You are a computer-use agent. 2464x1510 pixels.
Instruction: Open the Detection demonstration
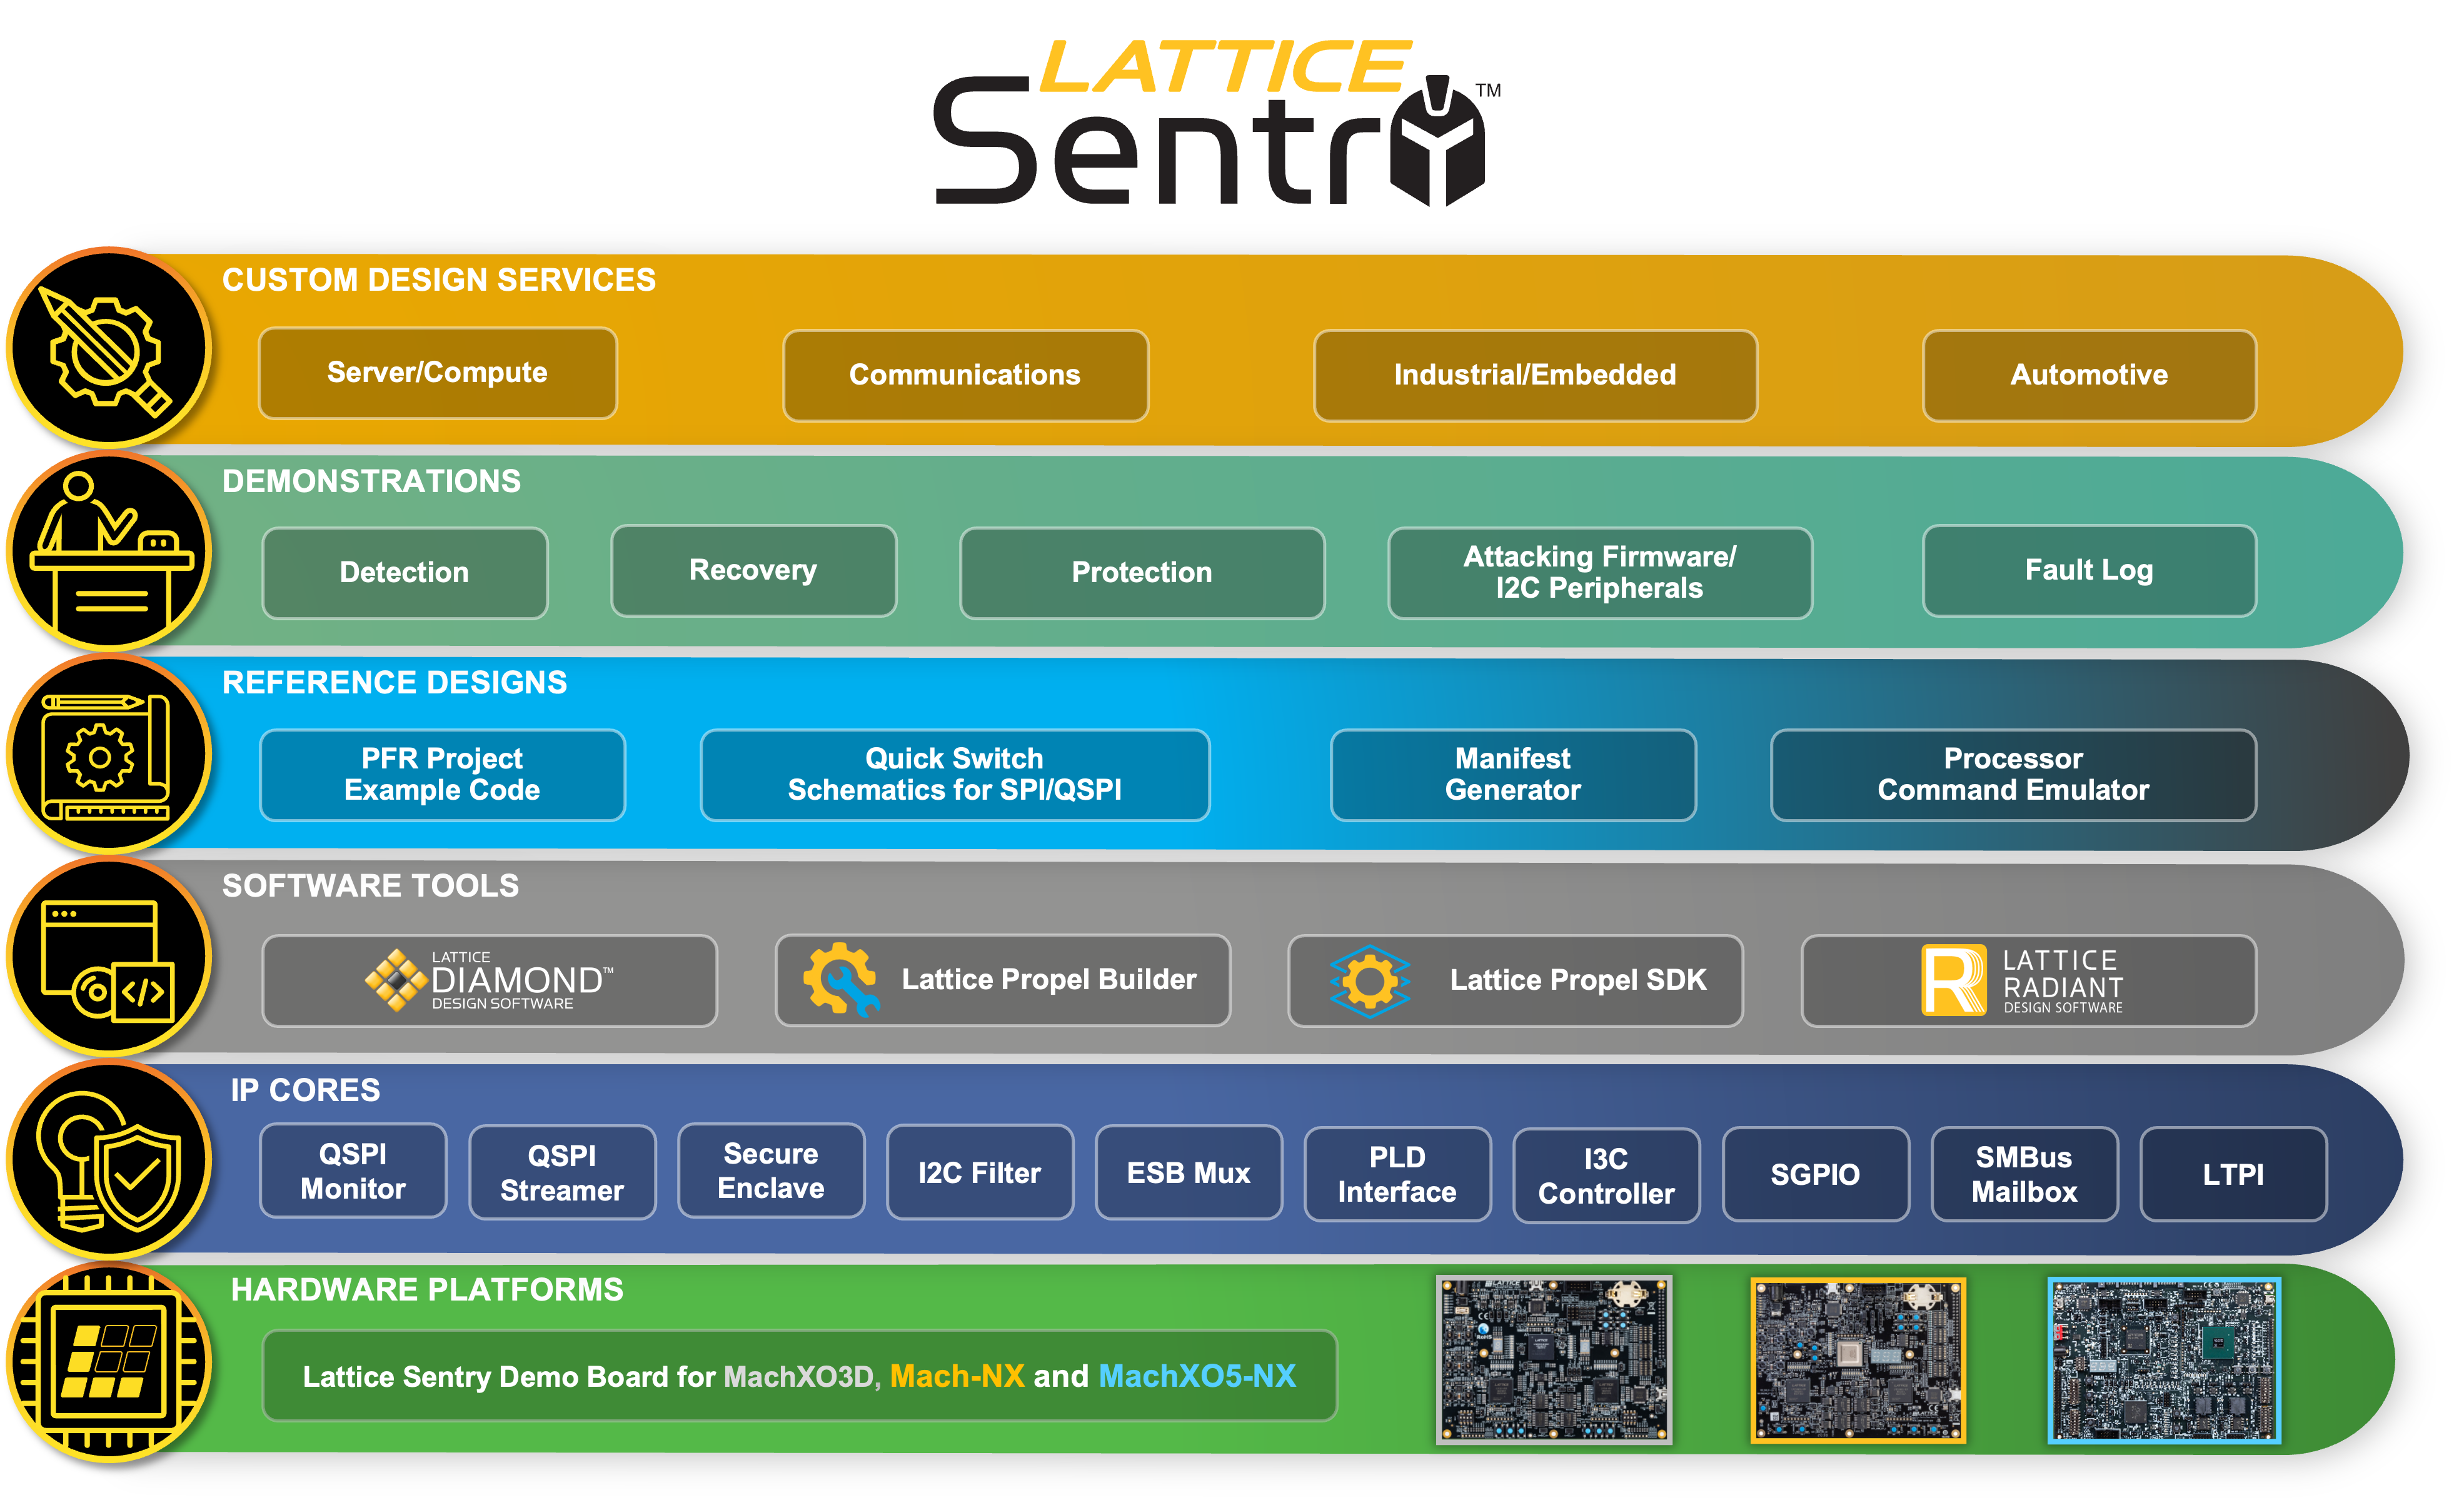tap(405, 573)
